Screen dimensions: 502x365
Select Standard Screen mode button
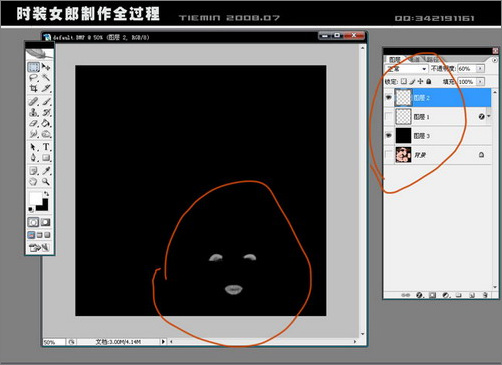[x=31, y=235]
